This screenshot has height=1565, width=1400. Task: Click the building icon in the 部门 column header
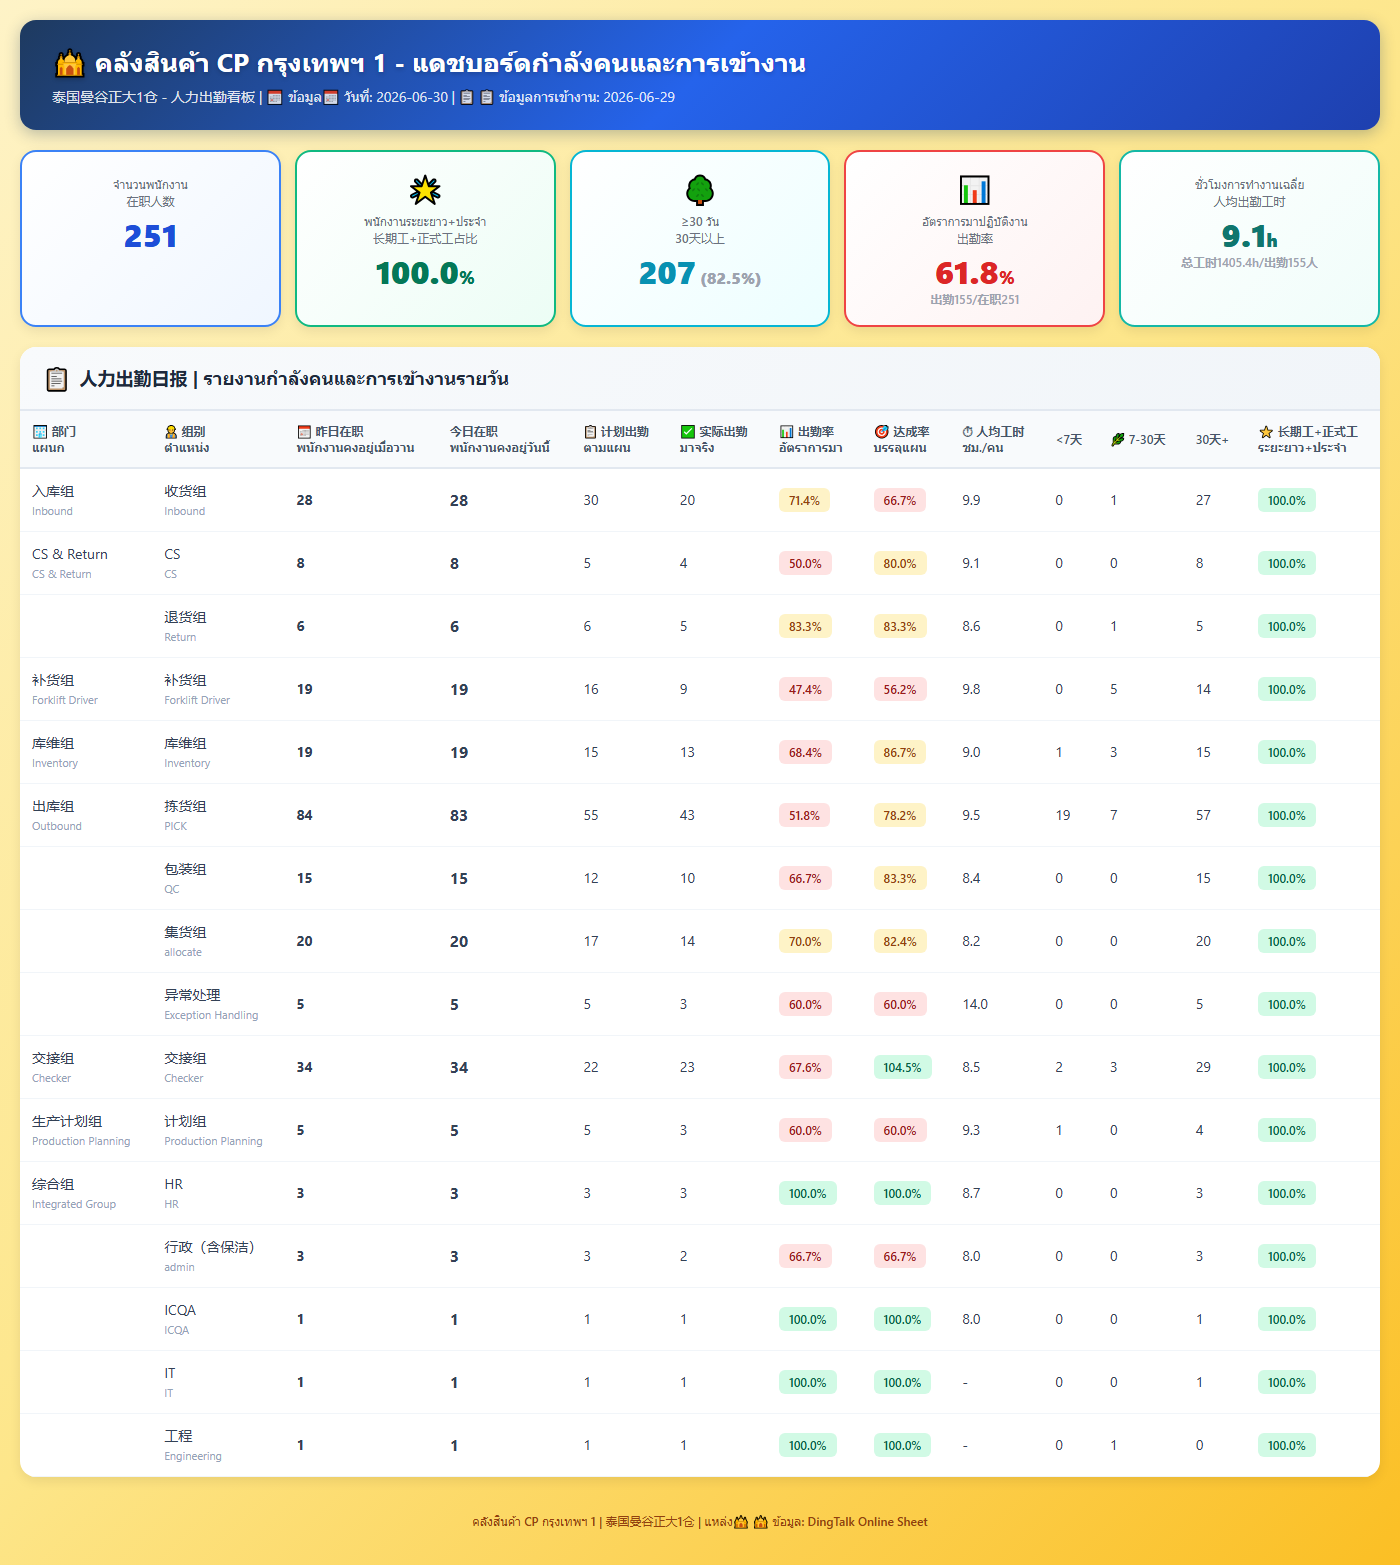pos(40,432)
